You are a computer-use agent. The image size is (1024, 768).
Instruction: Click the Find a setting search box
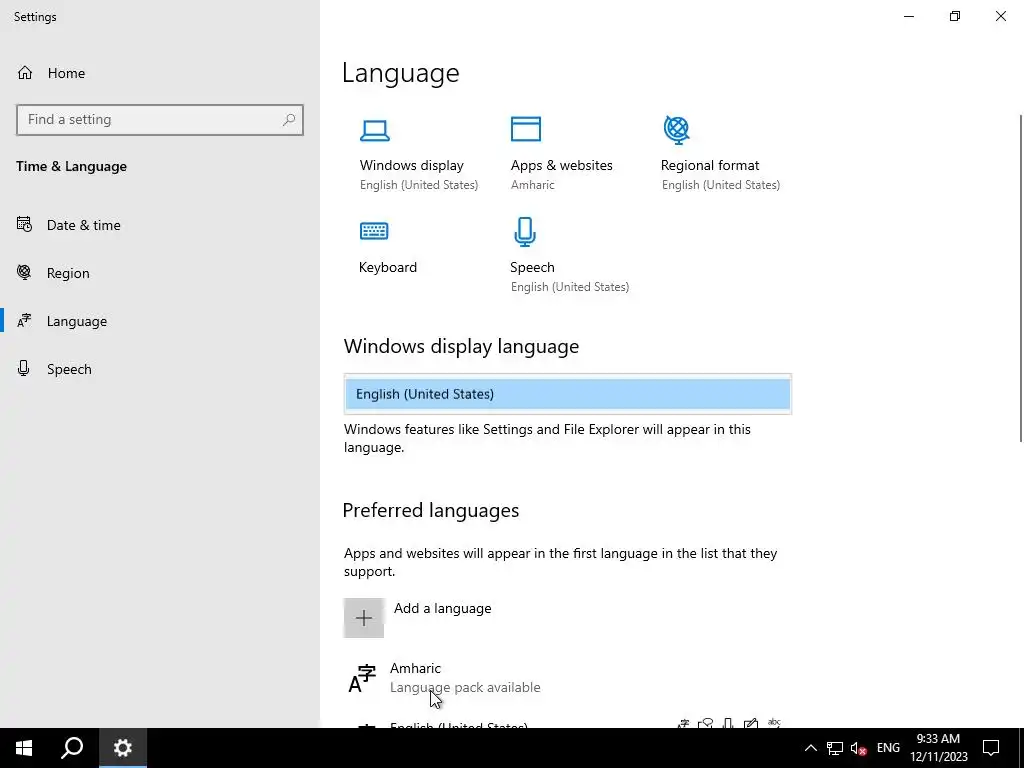click(x=160, y=120)
